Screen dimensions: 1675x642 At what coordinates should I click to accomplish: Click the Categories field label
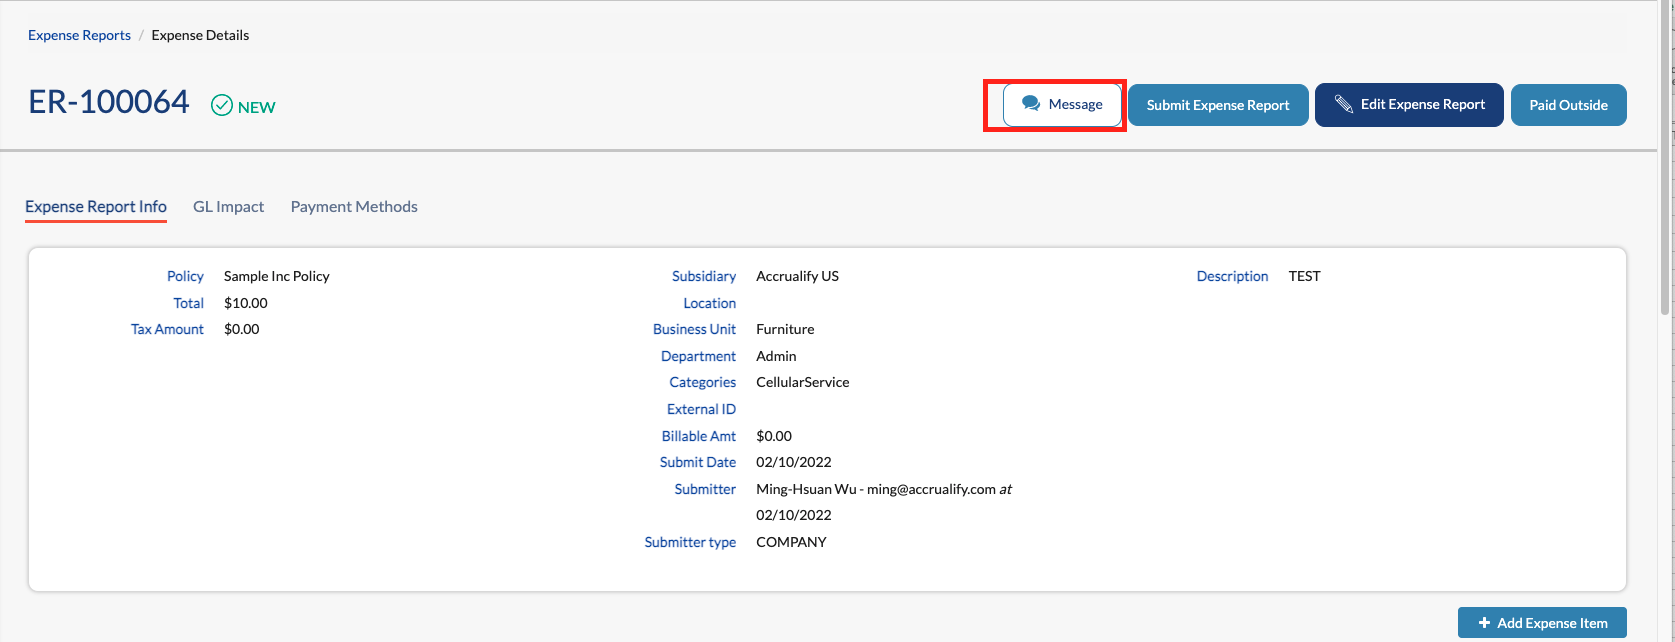pyautogui.click(x=702, y=382)
